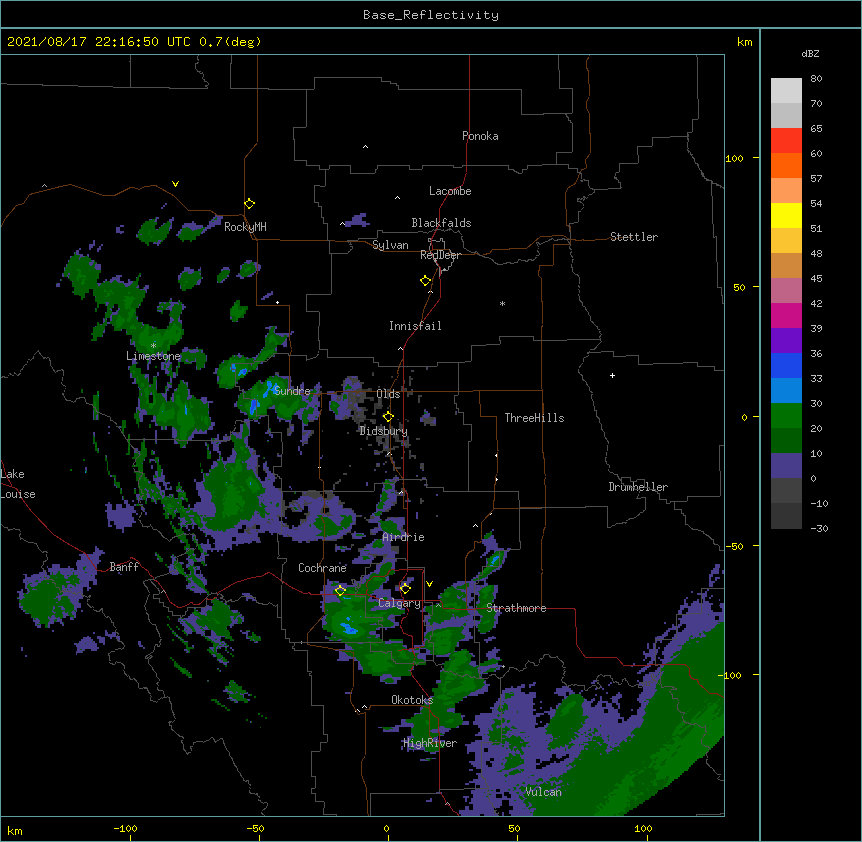Viewport: 862px width, 842px height.
Task: Click the yellow V marker east of Calgary
Action: tap(429, 584)
